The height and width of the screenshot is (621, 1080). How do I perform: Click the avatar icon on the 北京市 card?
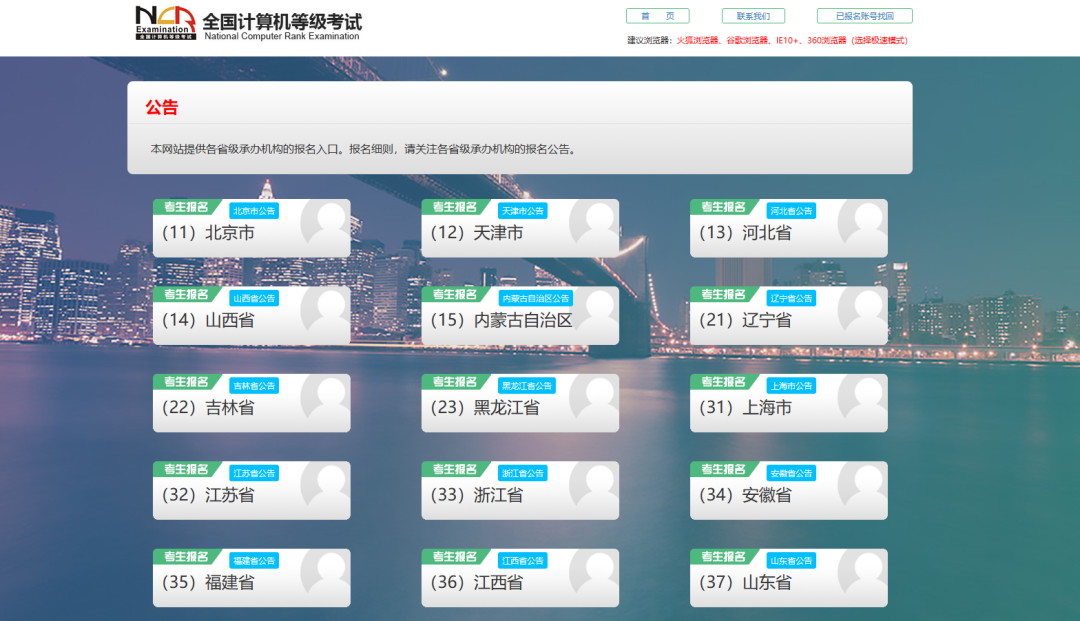pos(325,224)
